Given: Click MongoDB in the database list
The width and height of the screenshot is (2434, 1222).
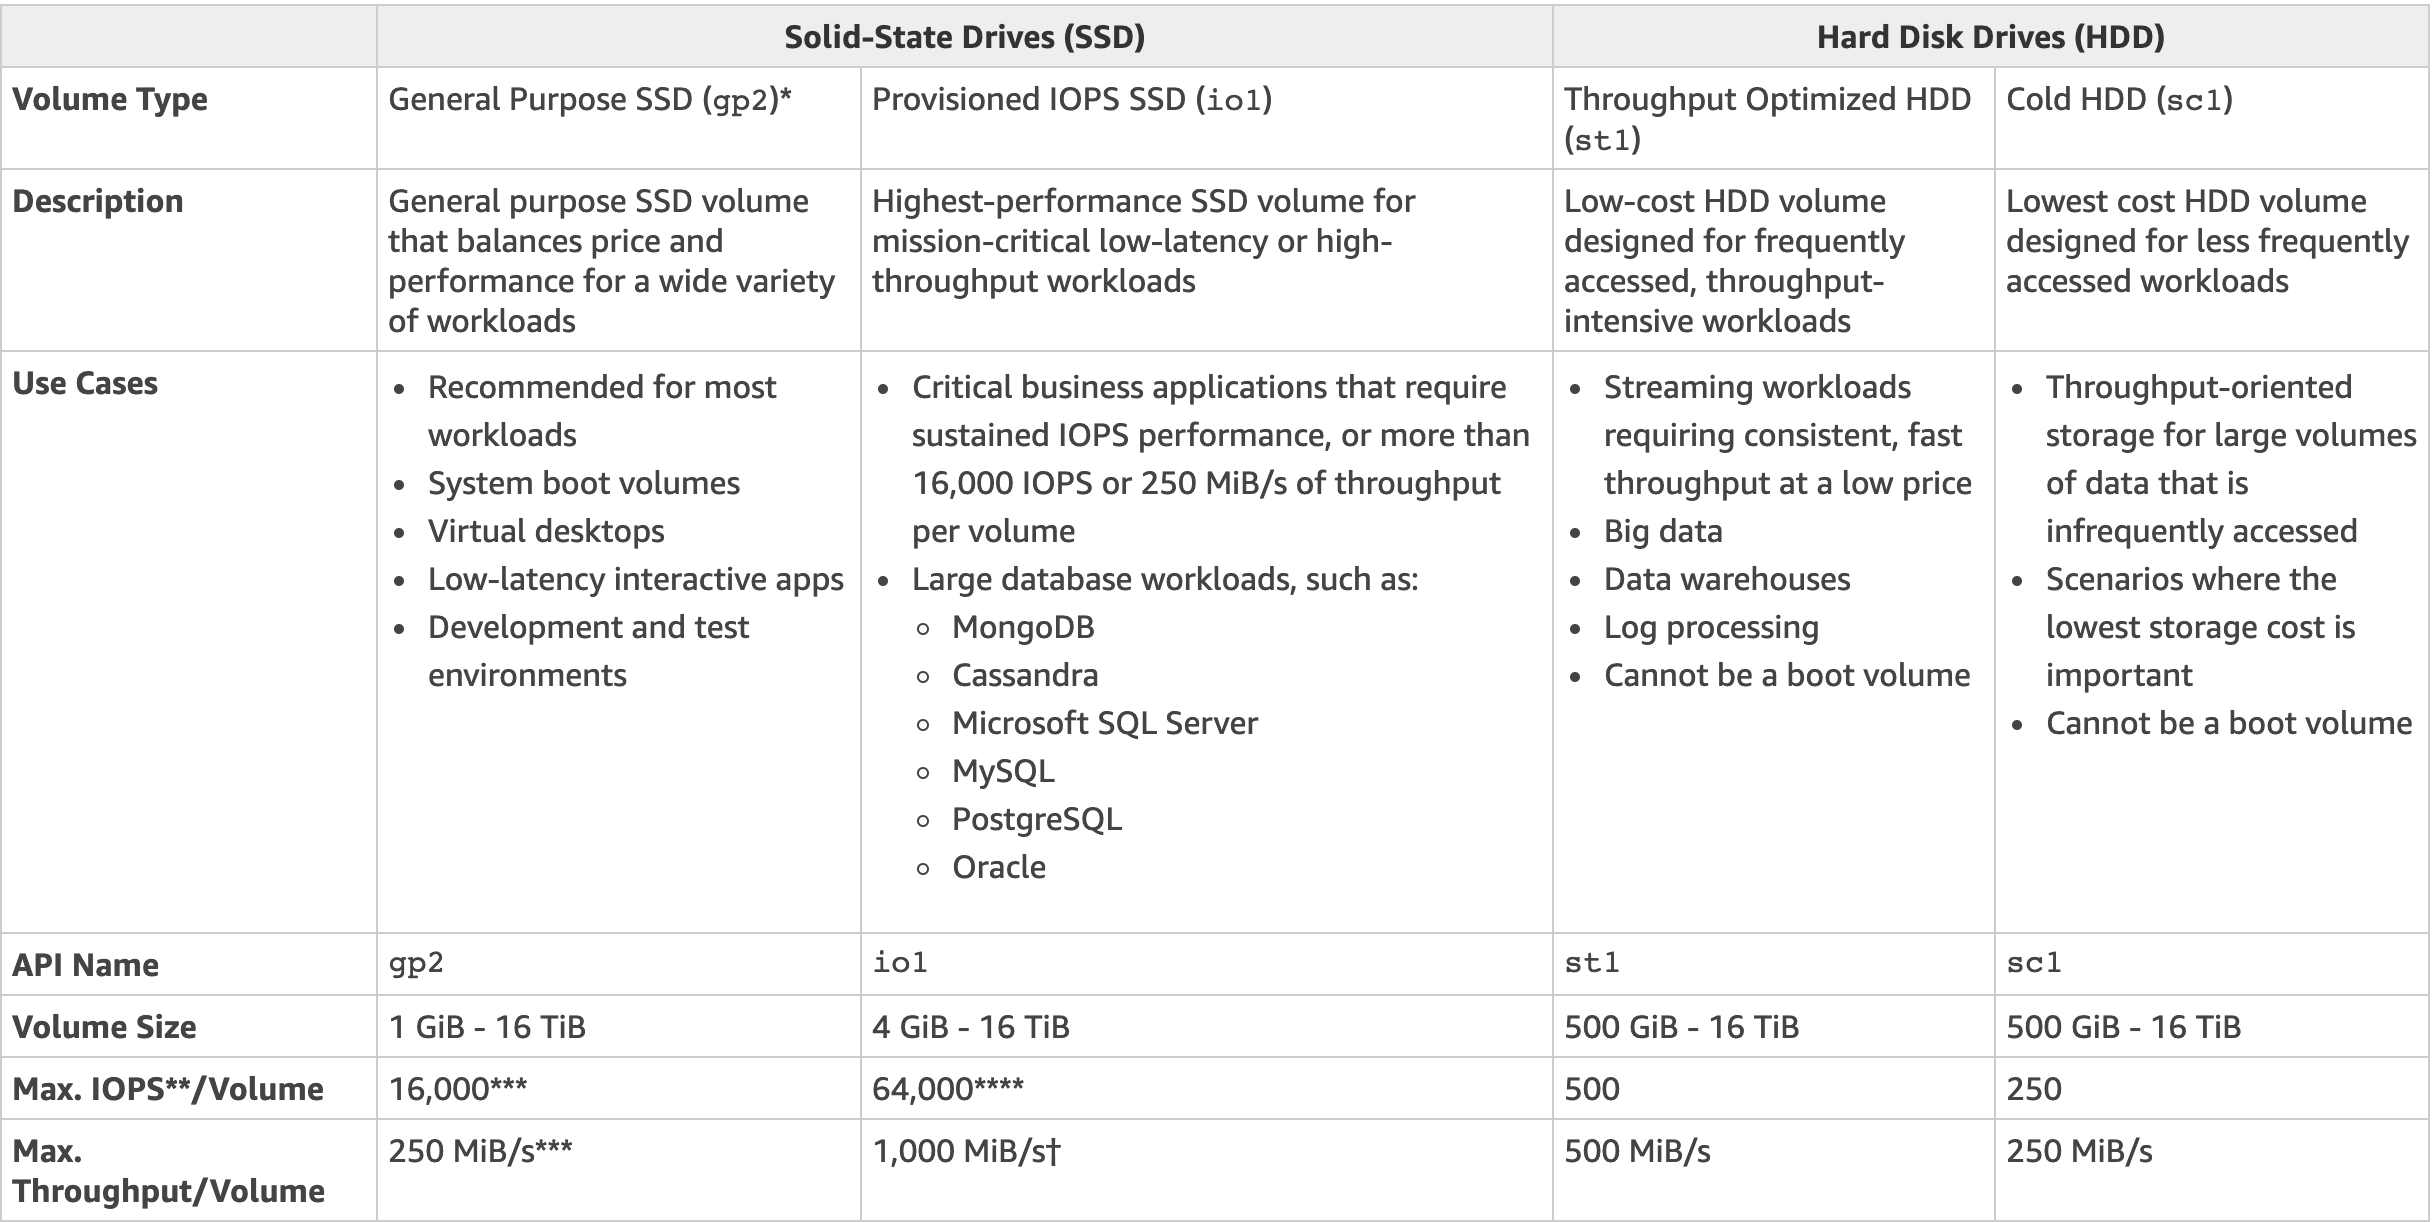Looking at the screenshot, I should click(1023, 627).
